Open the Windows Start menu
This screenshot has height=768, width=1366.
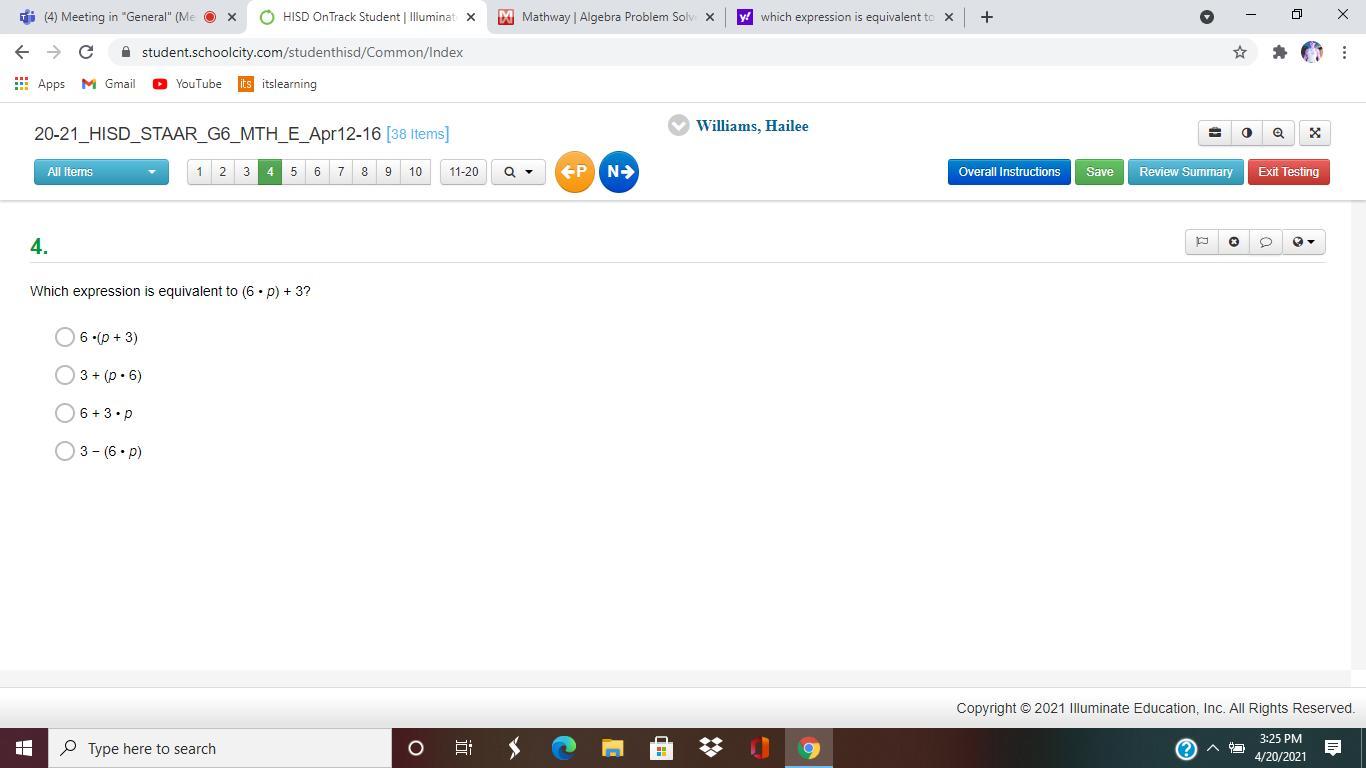coord(24,748)
